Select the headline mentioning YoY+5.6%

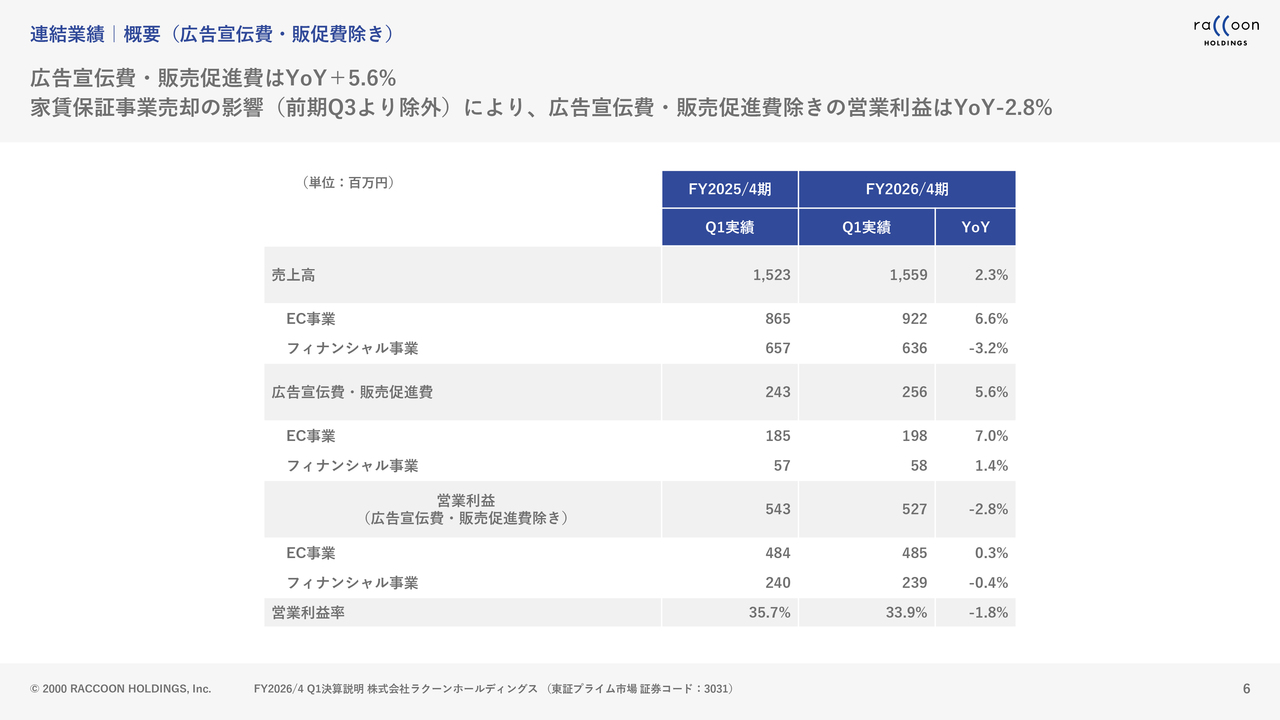point(214,78)
